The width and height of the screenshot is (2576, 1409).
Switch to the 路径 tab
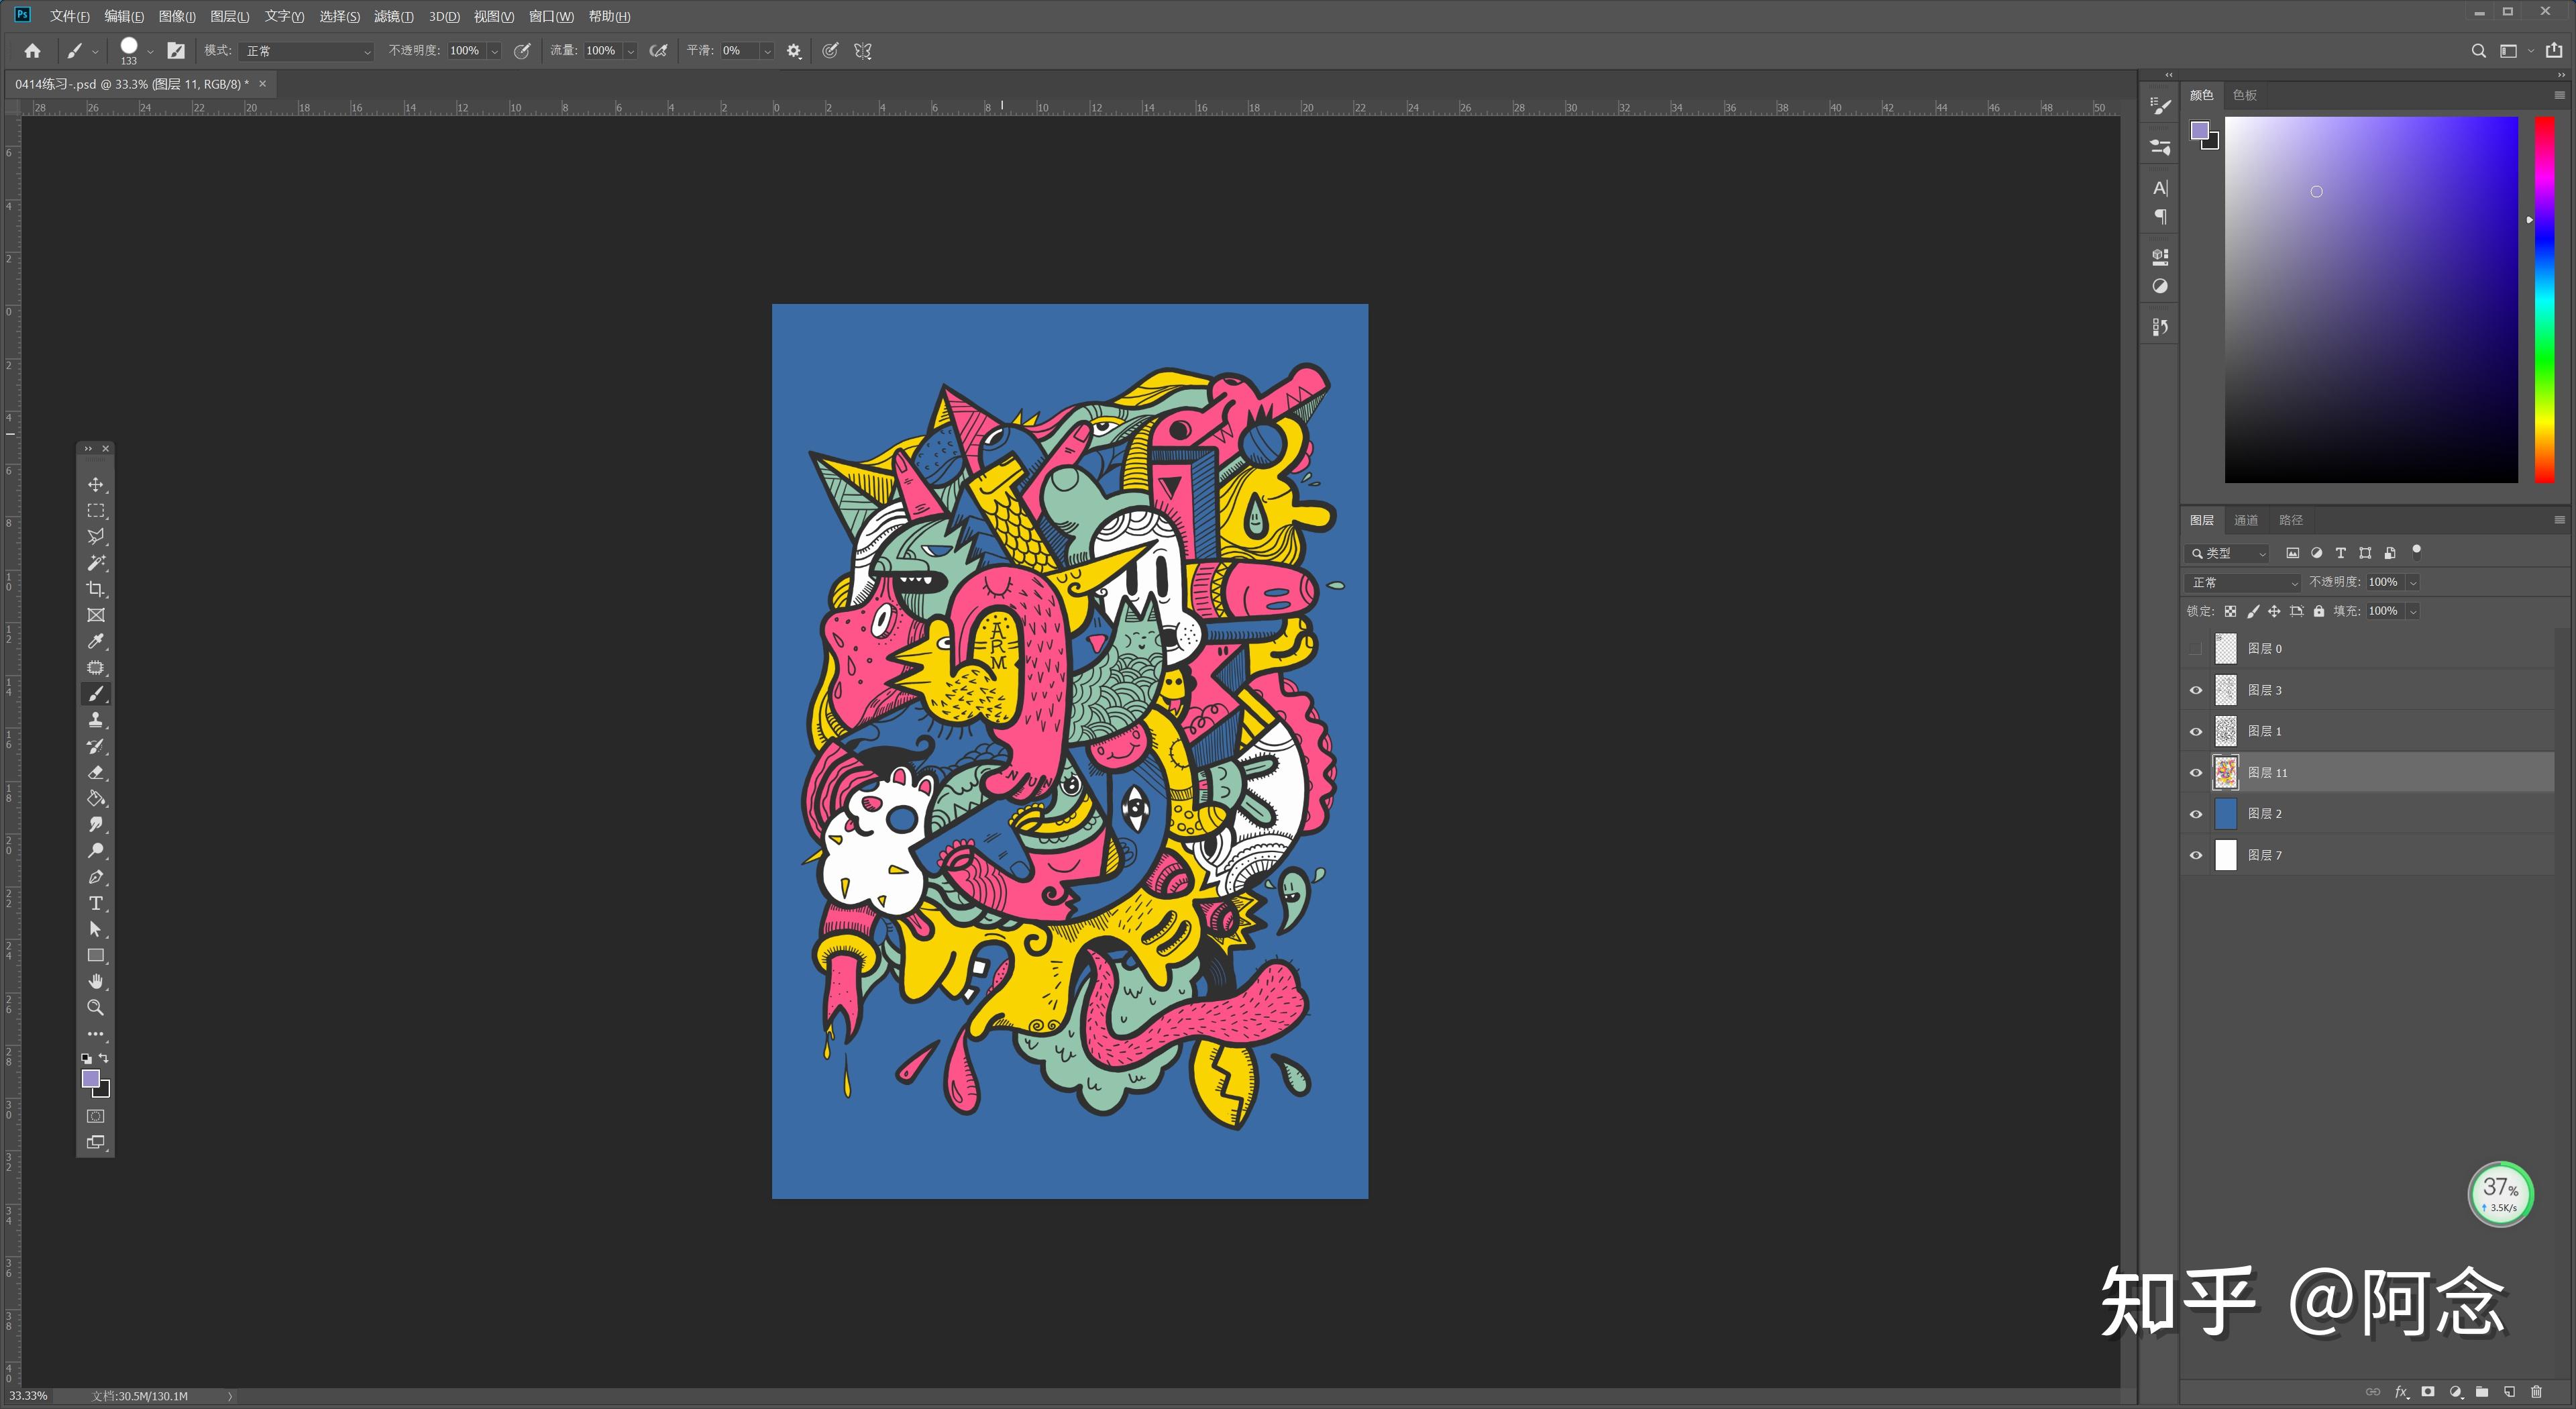tap(2291, 520)
